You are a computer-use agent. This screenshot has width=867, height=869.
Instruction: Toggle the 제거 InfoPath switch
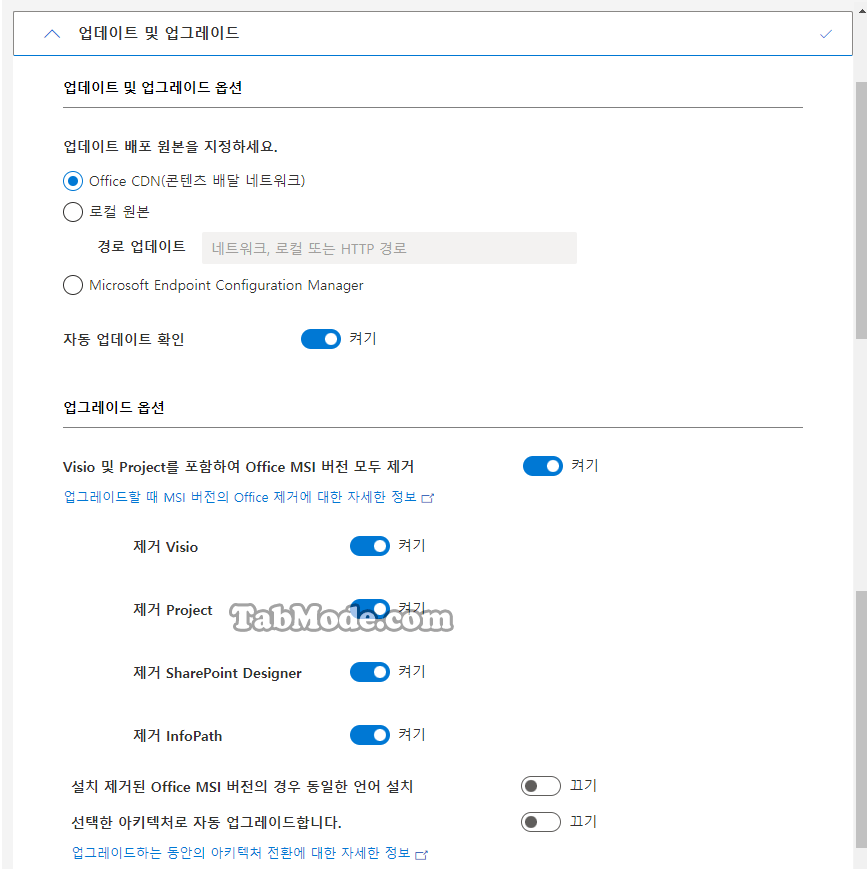pos(370,735)
